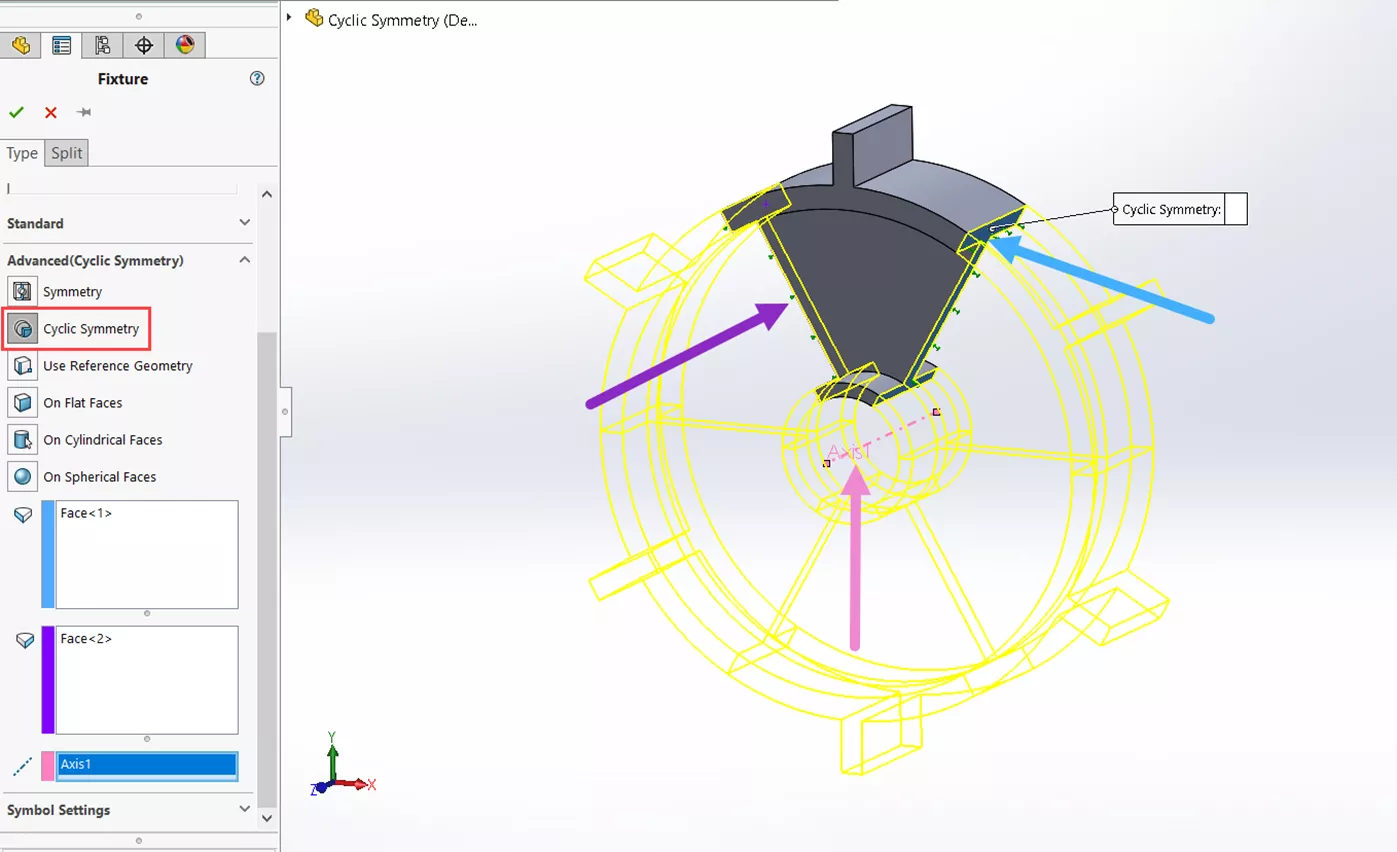Image resolution: width=1397 pixels, height=852 pixels.
Task: Select the Cyclic Symmetry fixture option
Action: 90,329
